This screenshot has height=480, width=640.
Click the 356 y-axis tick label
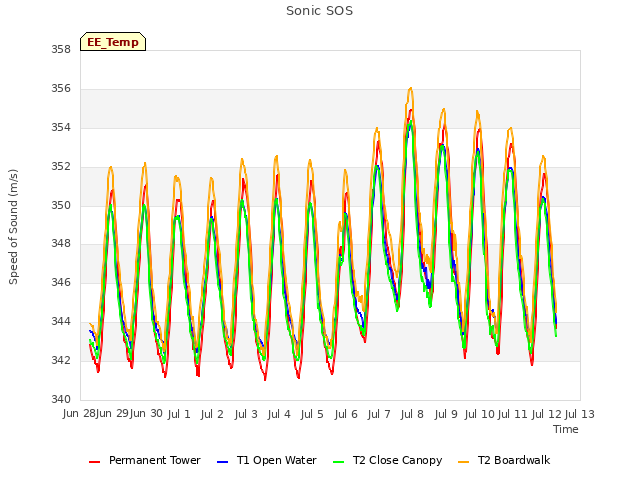point(61,89)
